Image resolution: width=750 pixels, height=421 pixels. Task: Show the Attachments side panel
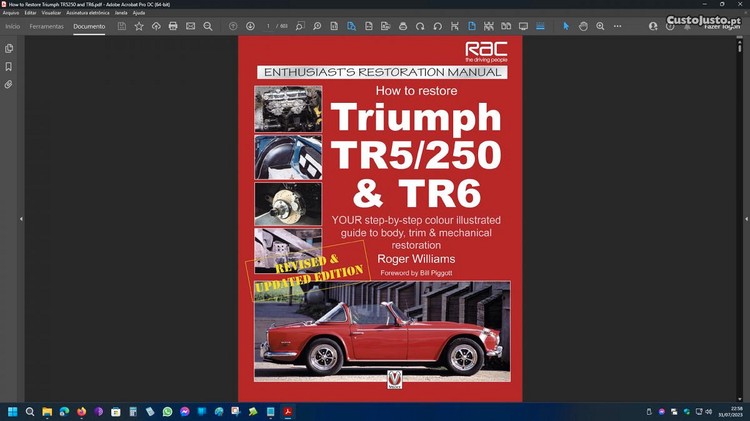pyautogui.click(x=9, y=85)
